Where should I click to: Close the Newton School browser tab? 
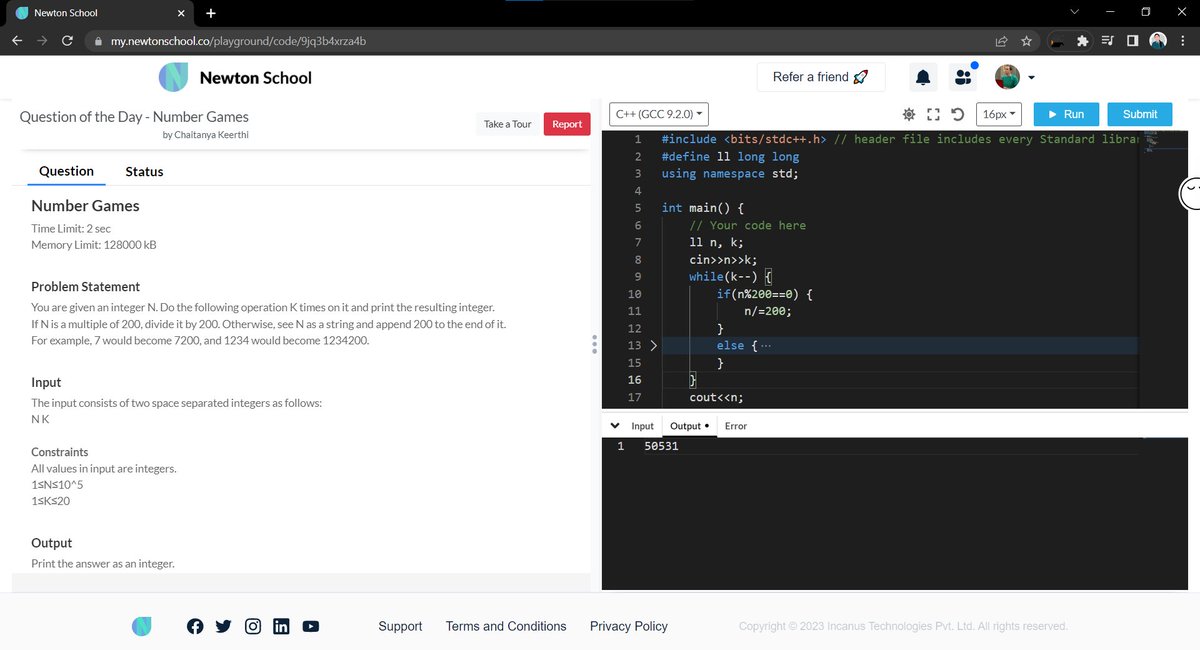click(181, 14)
